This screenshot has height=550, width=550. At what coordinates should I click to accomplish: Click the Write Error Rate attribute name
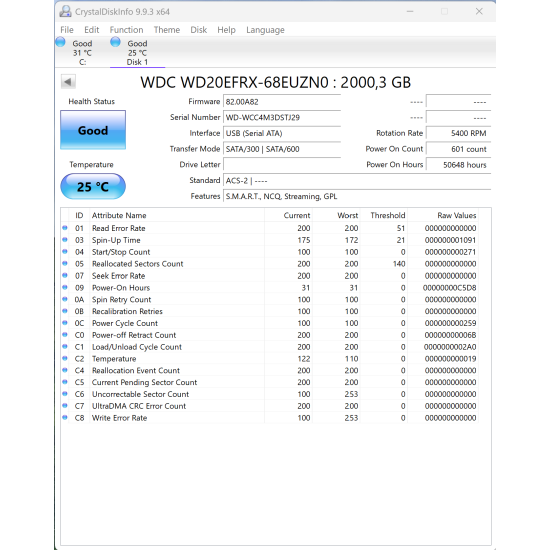[x=119, y=418]
